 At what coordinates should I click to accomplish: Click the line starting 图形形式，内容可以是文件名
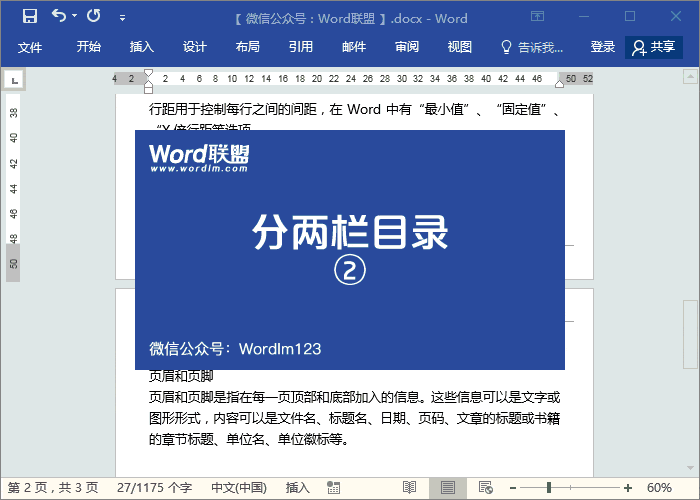[354, 418]
